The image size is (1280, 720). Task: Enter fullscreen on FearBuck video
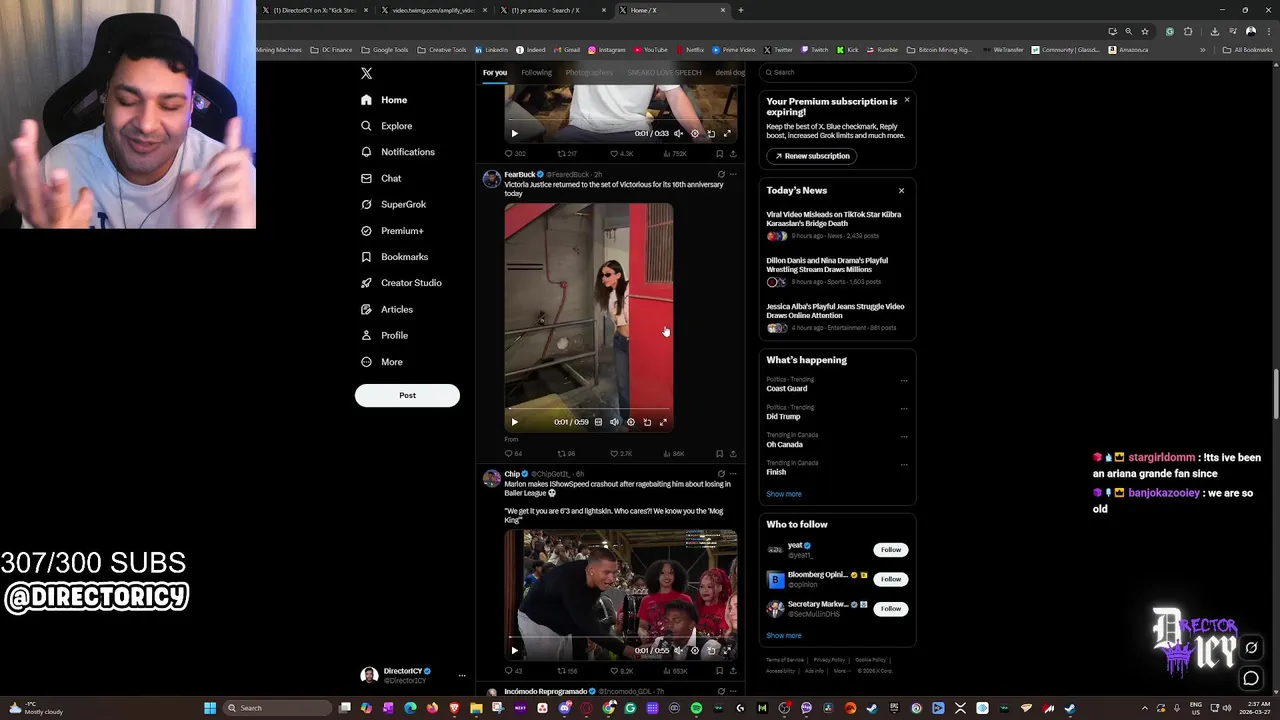[x=663, y=422]
